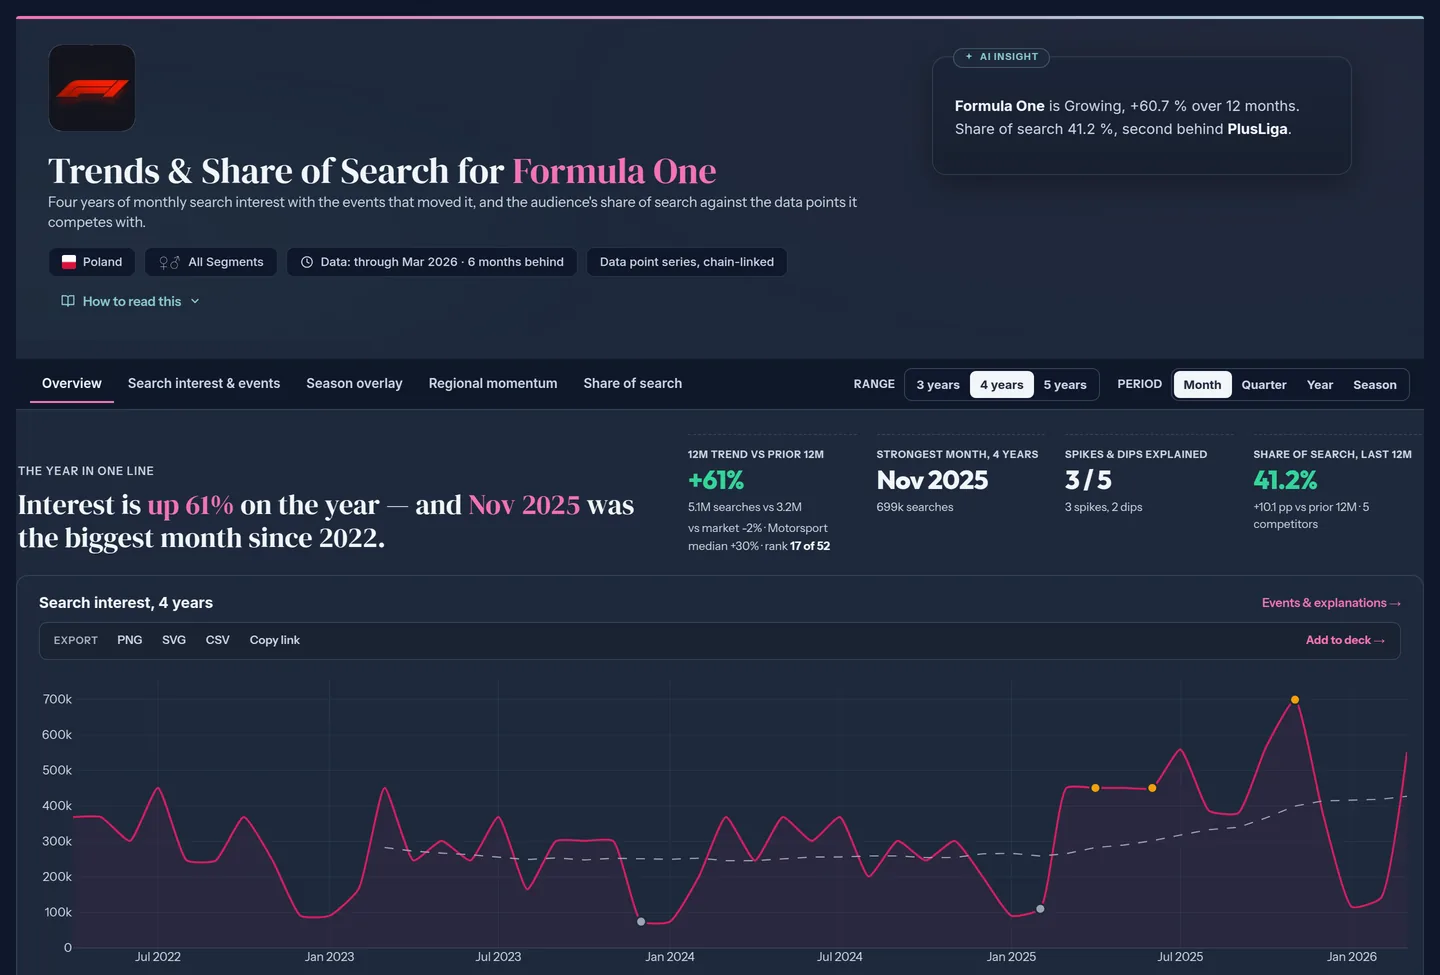Open the Poland country filter chip
Image resolution: width=1440 pixels, height=975 pixels.
[92, 262]
